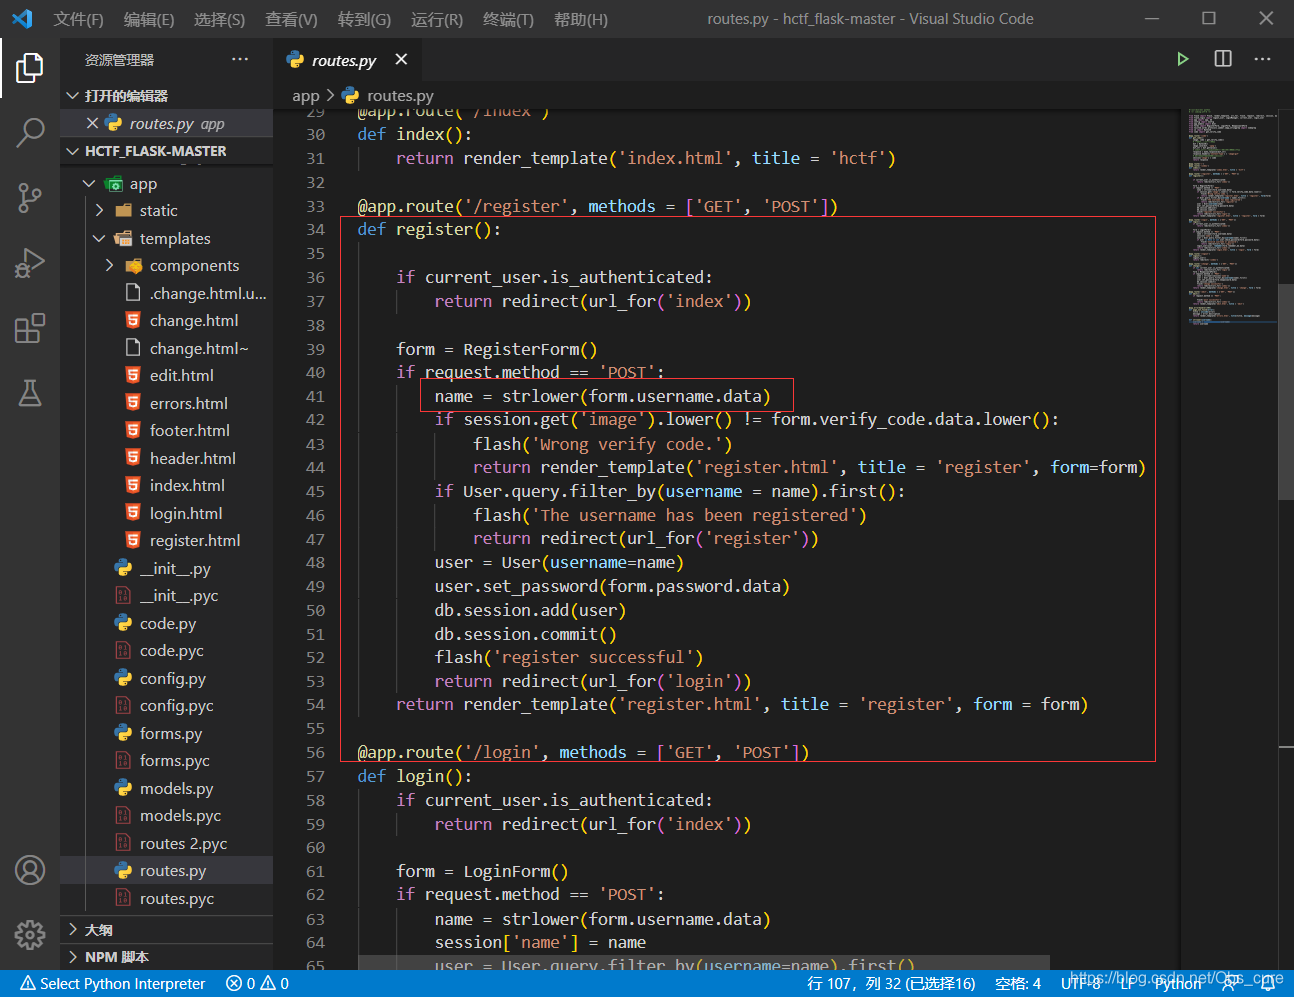
Task: Click Select Python Interpreter in status bar
Action: click(x=113, y=984)
